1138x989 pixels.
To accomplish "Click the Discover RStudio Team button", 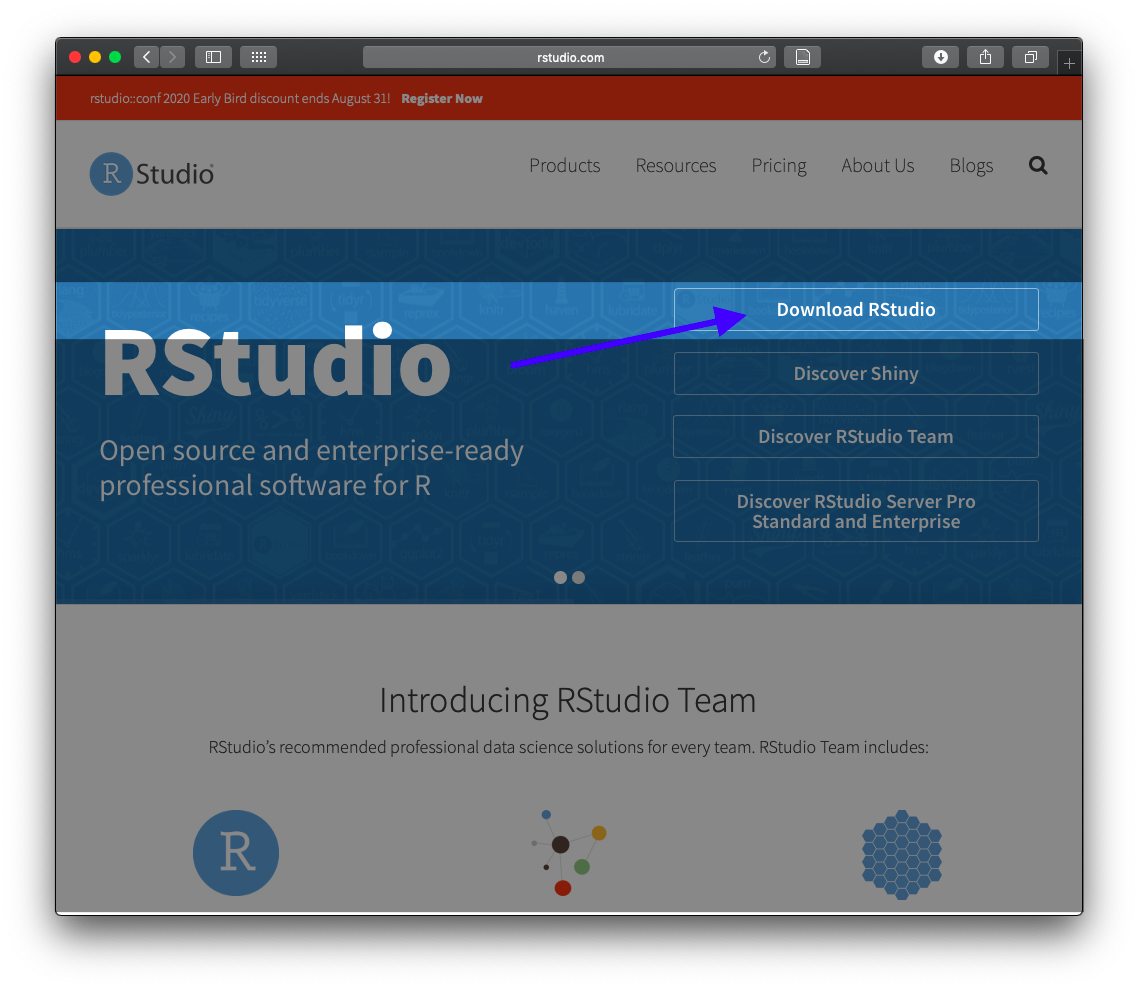I will pyautogui.click(x=856, y=436).
